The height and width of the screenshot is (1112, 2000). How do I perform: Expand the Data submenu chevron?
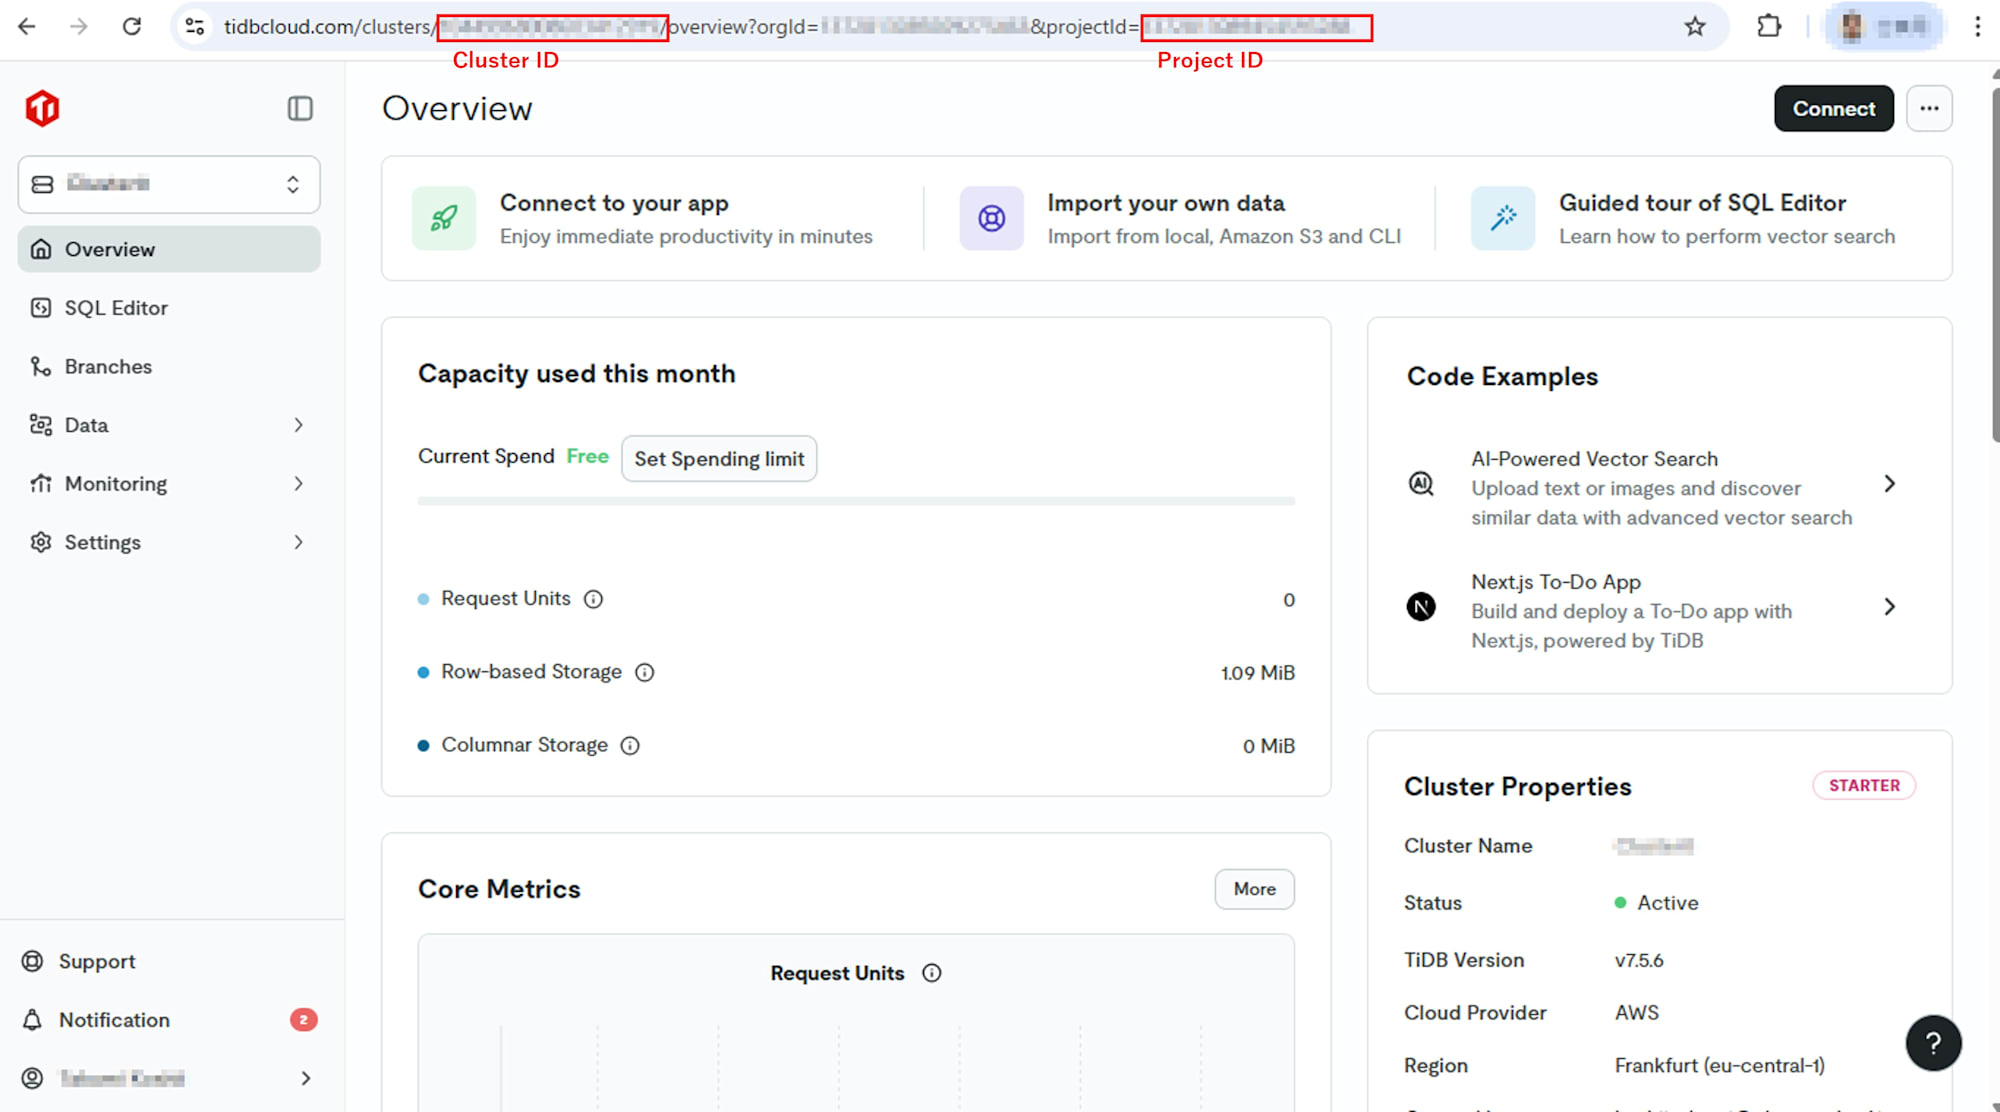coord(298,425)
